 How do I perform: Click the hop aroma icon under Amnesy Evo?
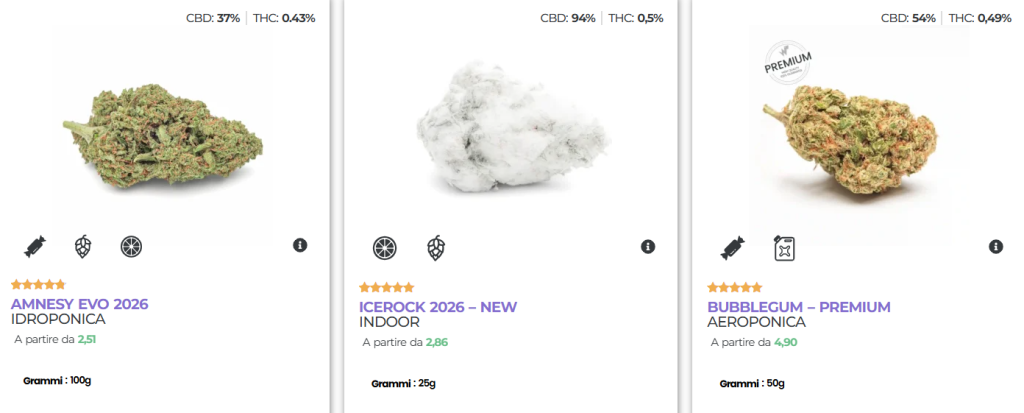pyautogui.click(x=83, y=246)
